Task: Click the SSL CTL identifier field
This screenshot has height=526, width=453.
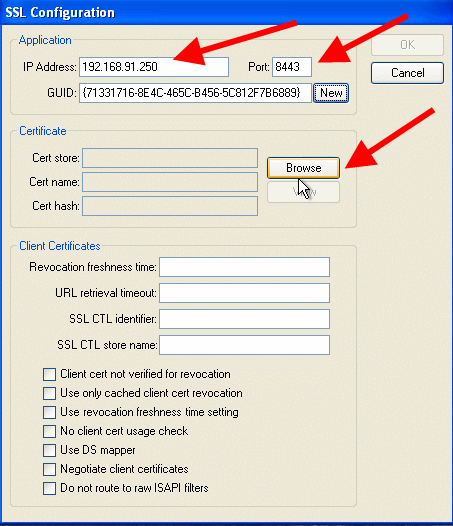Action: (245, 319)
